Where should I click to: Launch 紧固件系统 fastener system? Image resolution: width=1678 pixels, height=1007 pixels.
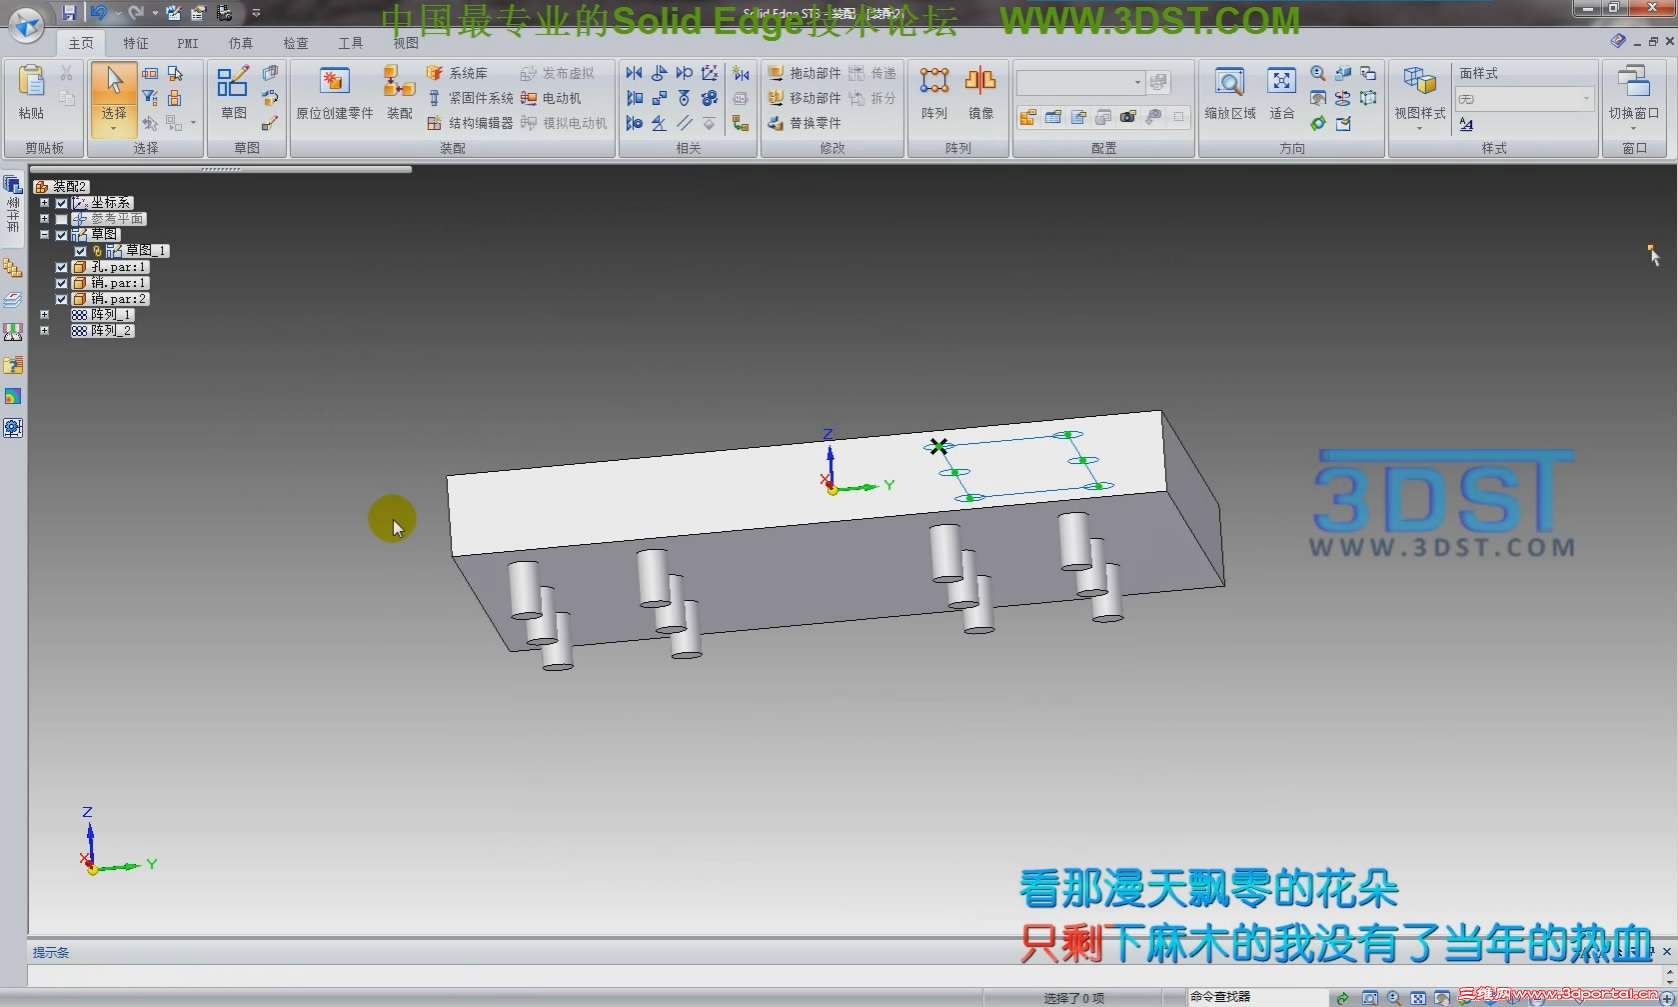pyautogui.click(x=469, y=98)
